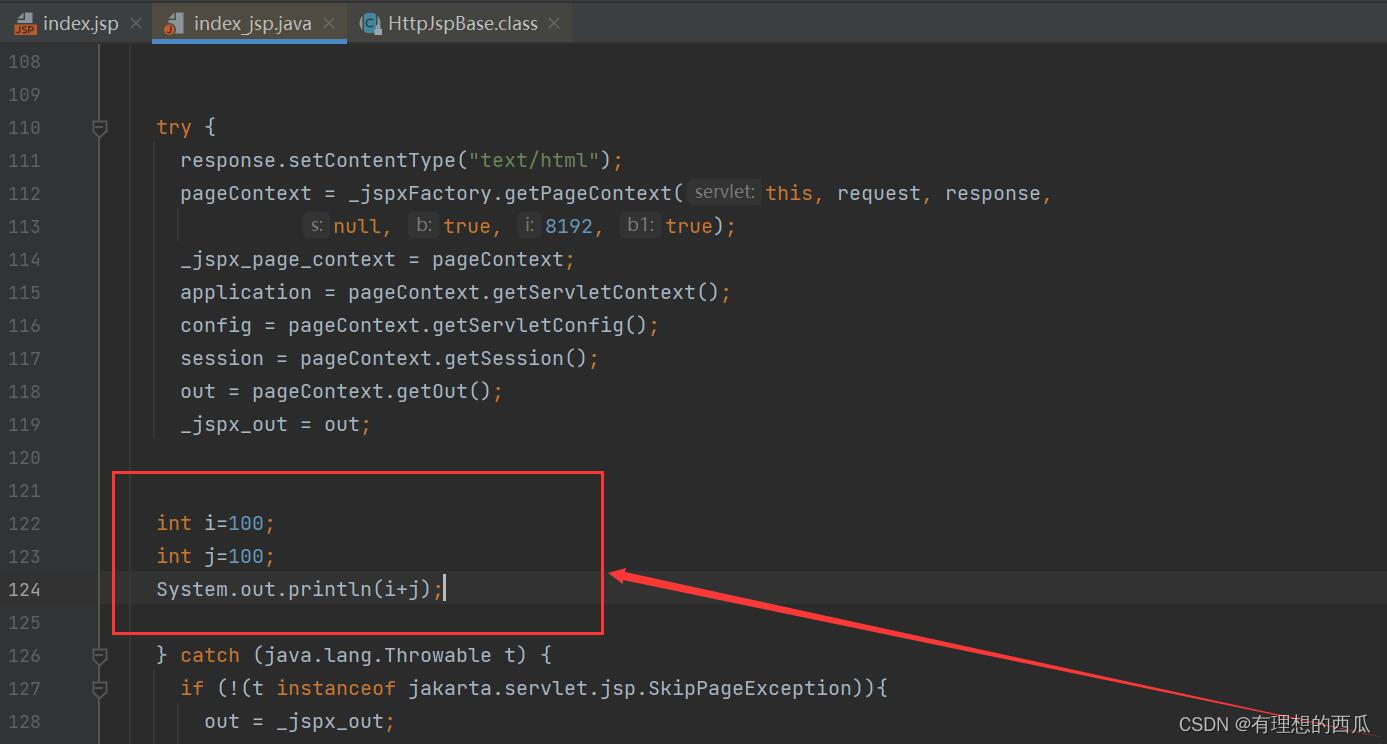Open the HttpJspBase.class tab
The height and width of the screenshot is (744, 1387).
coord(462,23)
